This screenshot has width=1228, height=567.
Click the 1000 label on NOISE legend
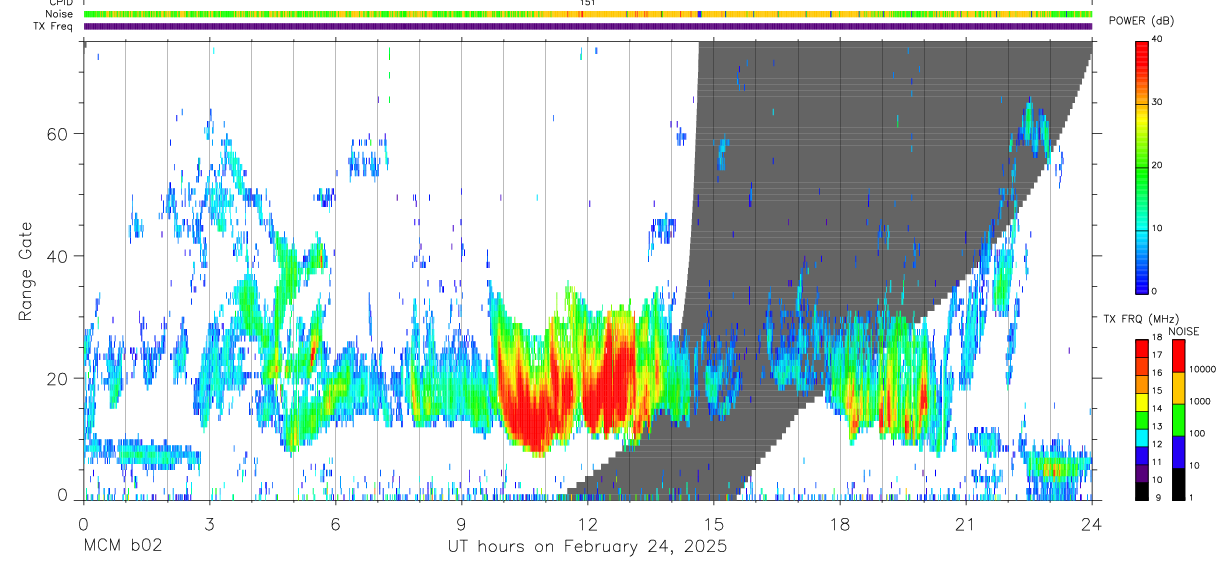(x=1201, y=401)
